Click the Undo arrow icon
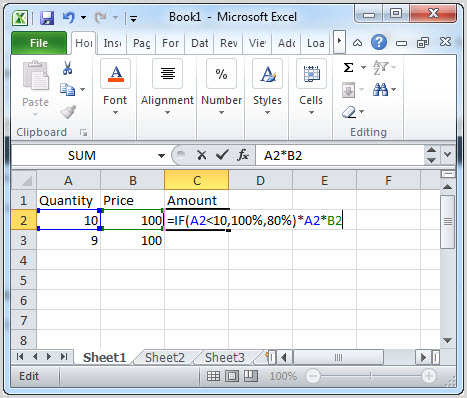Screen dimensions: 467x398 click(69, 17)
